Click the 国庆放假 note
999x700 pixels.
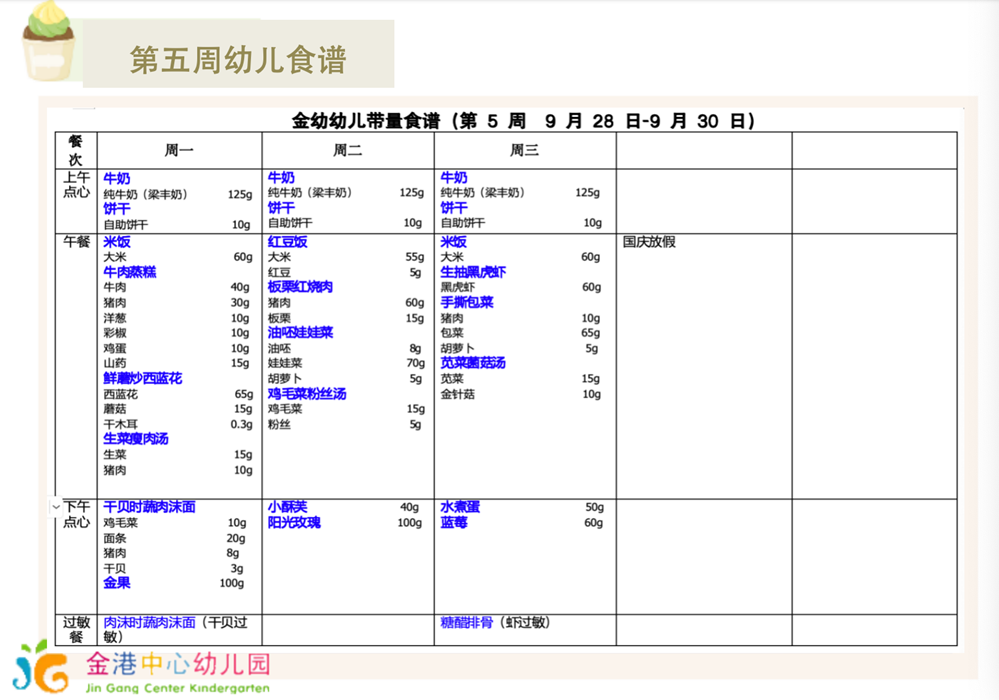point(649,242)
